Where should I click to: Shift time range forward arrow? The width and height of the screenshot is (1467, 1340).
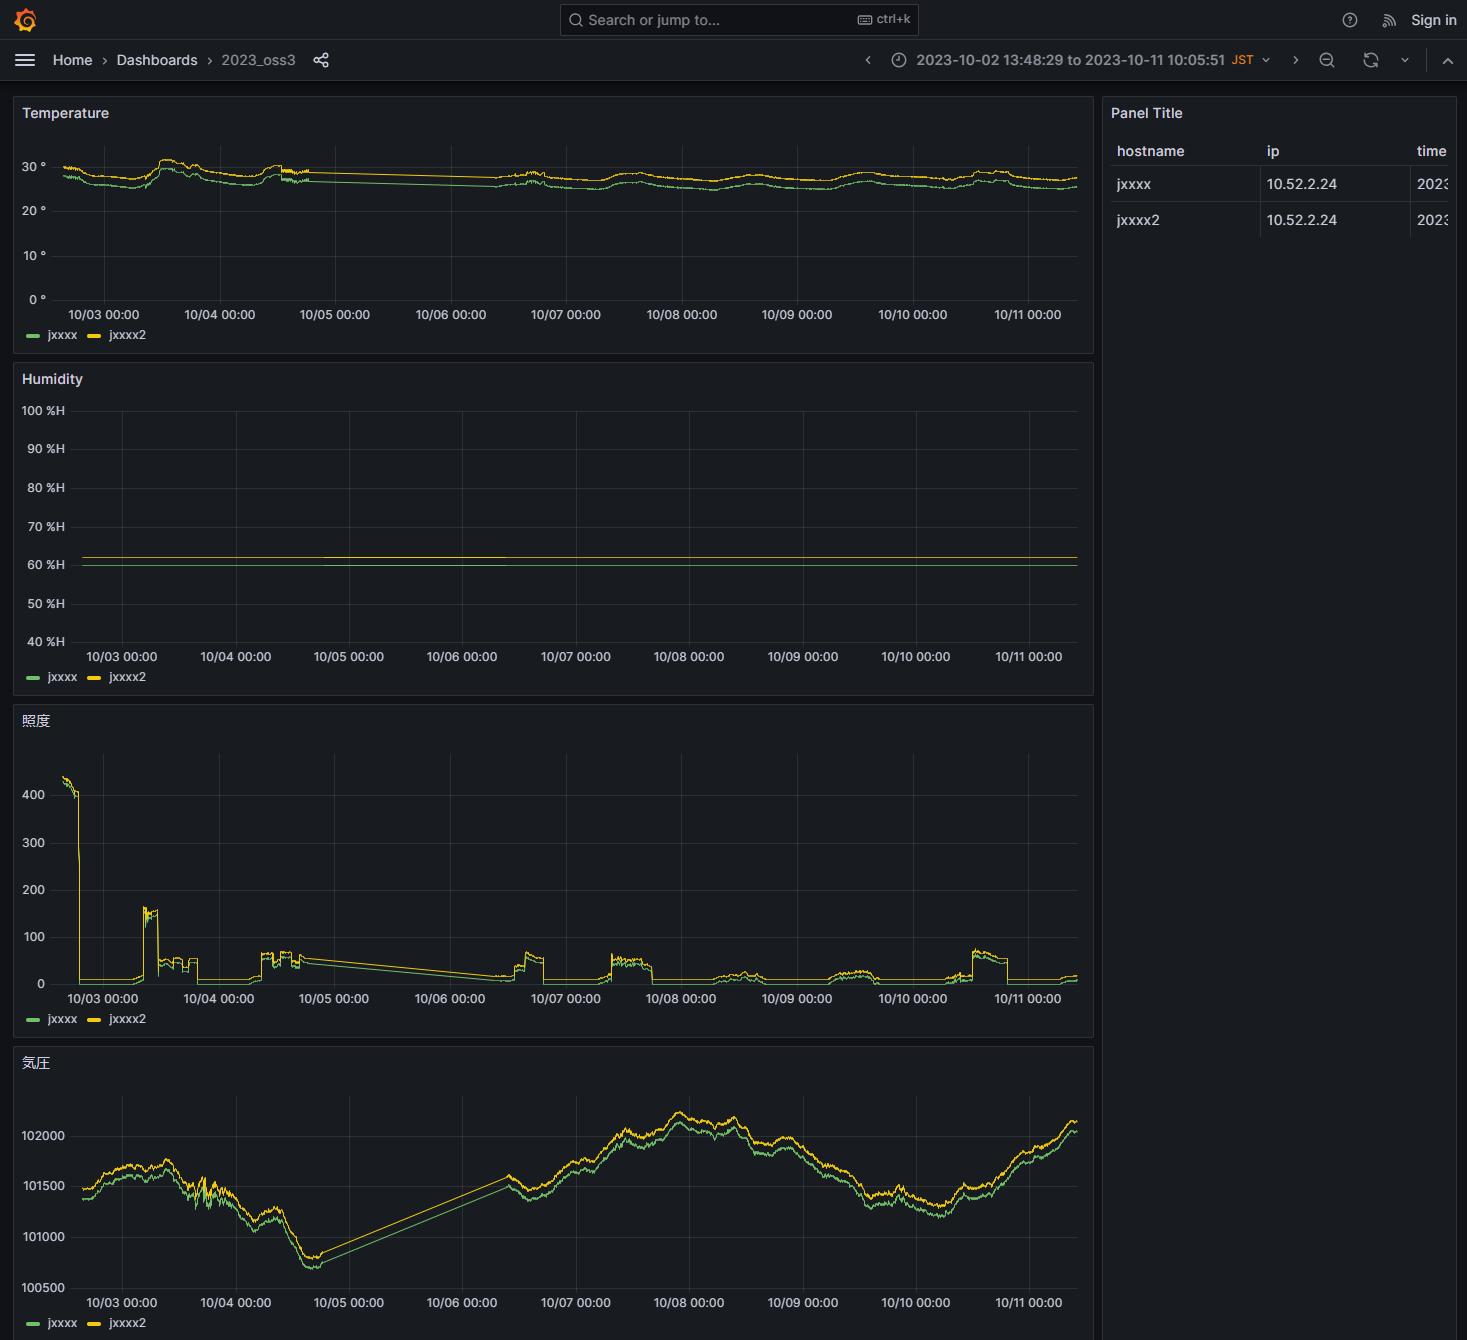(x=1296, y=60)
